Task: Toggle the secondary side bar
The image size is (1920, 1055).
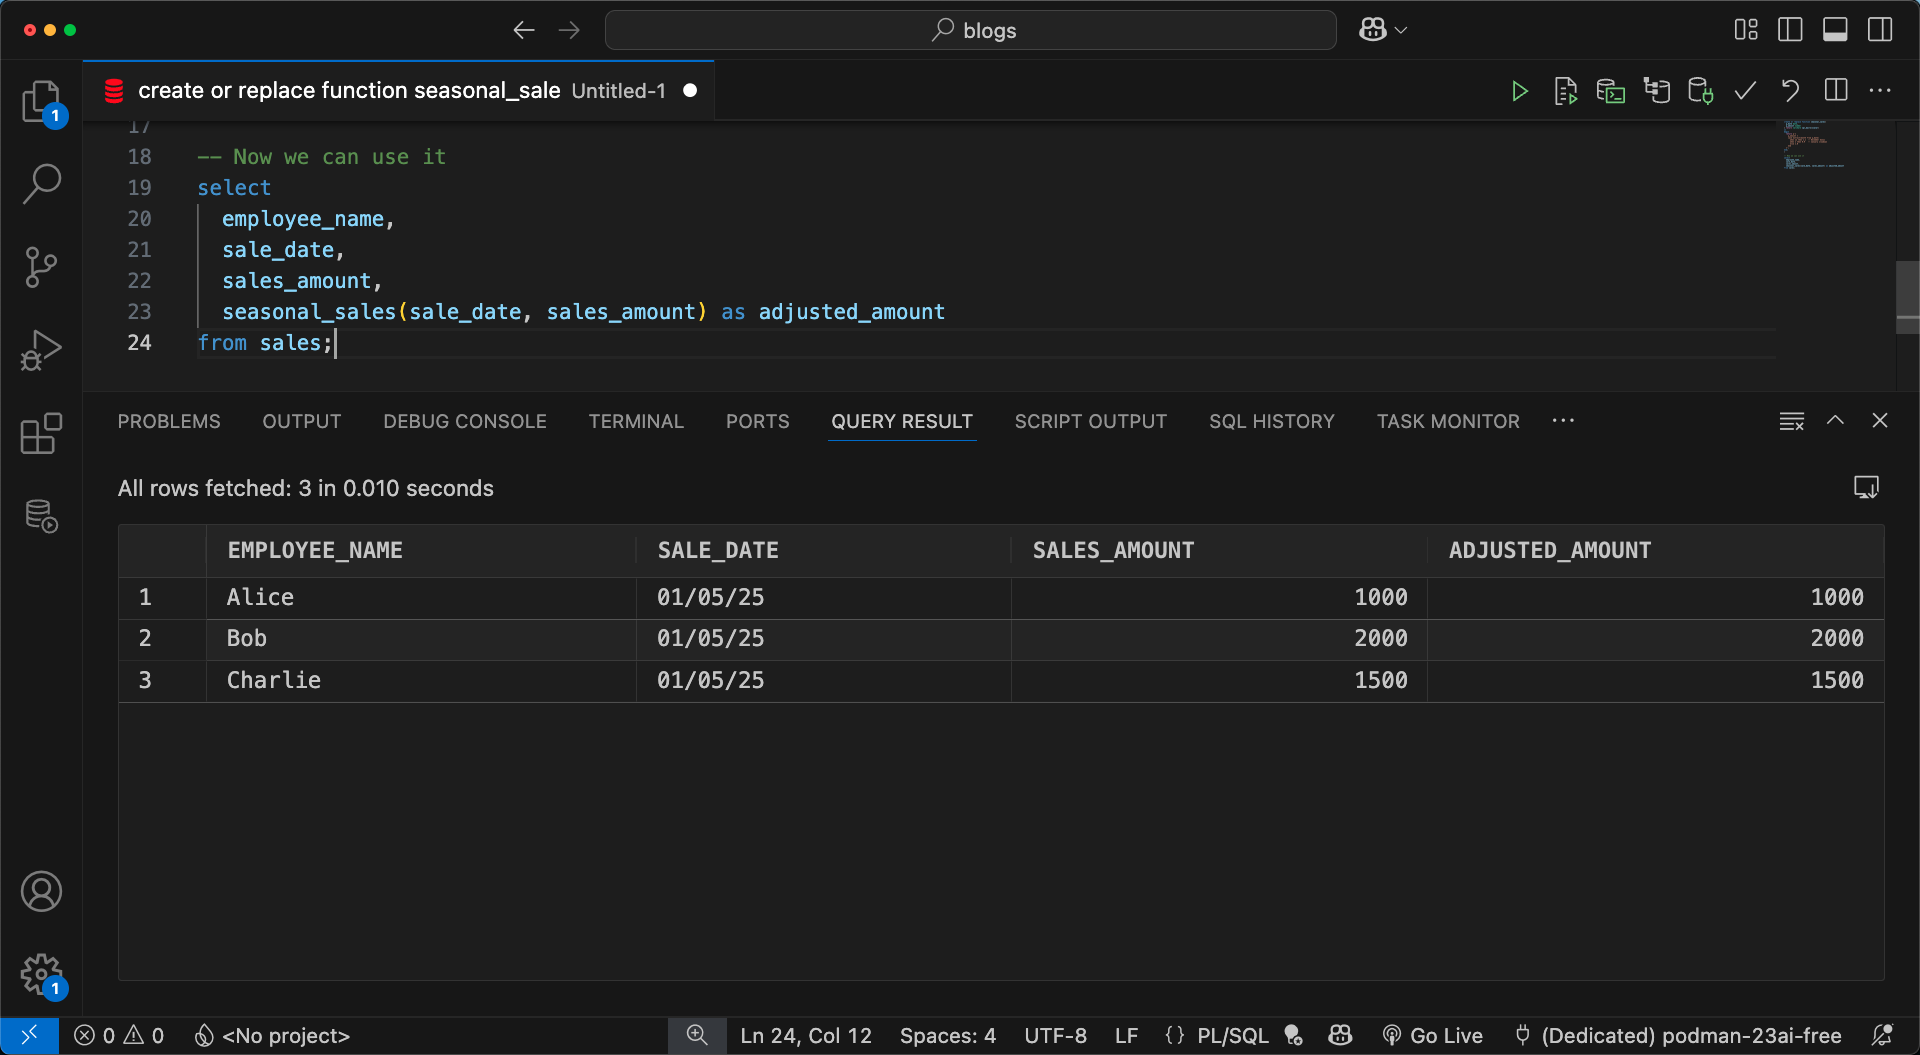Action: click(1880, 30)
